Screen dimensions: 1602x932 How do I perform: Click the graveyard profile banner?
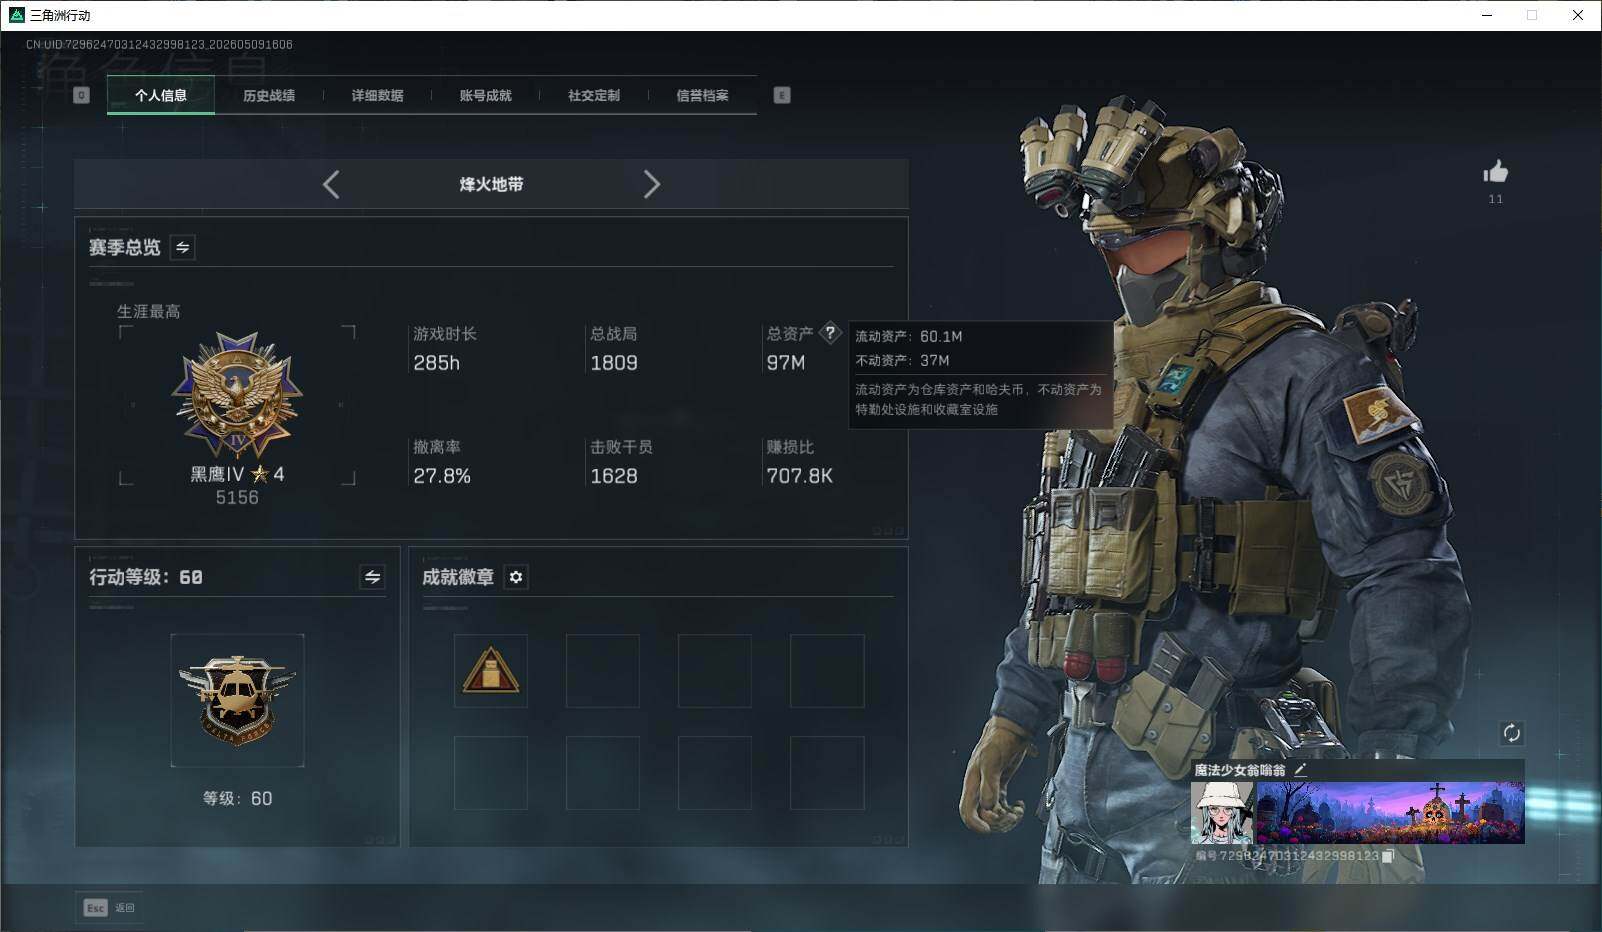(1390, 812)
